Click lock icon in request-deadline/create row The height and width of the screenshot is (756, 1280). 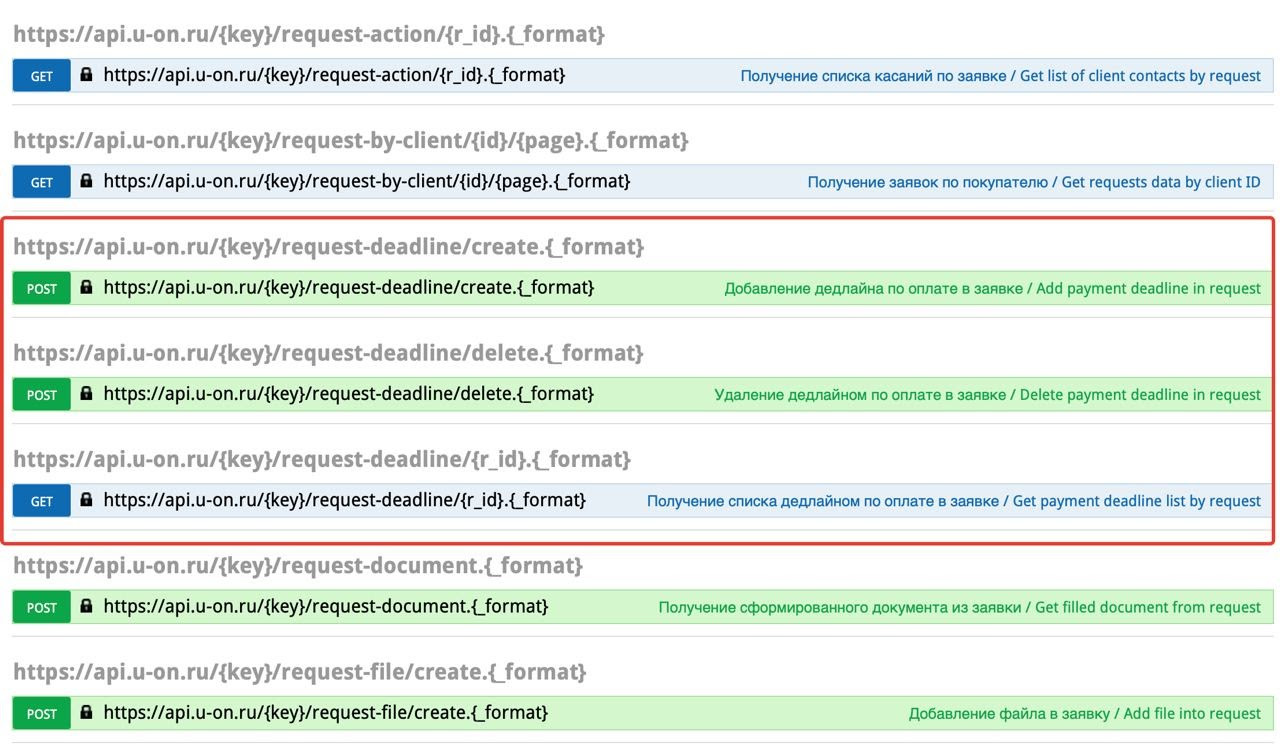(x=86, y=288)
